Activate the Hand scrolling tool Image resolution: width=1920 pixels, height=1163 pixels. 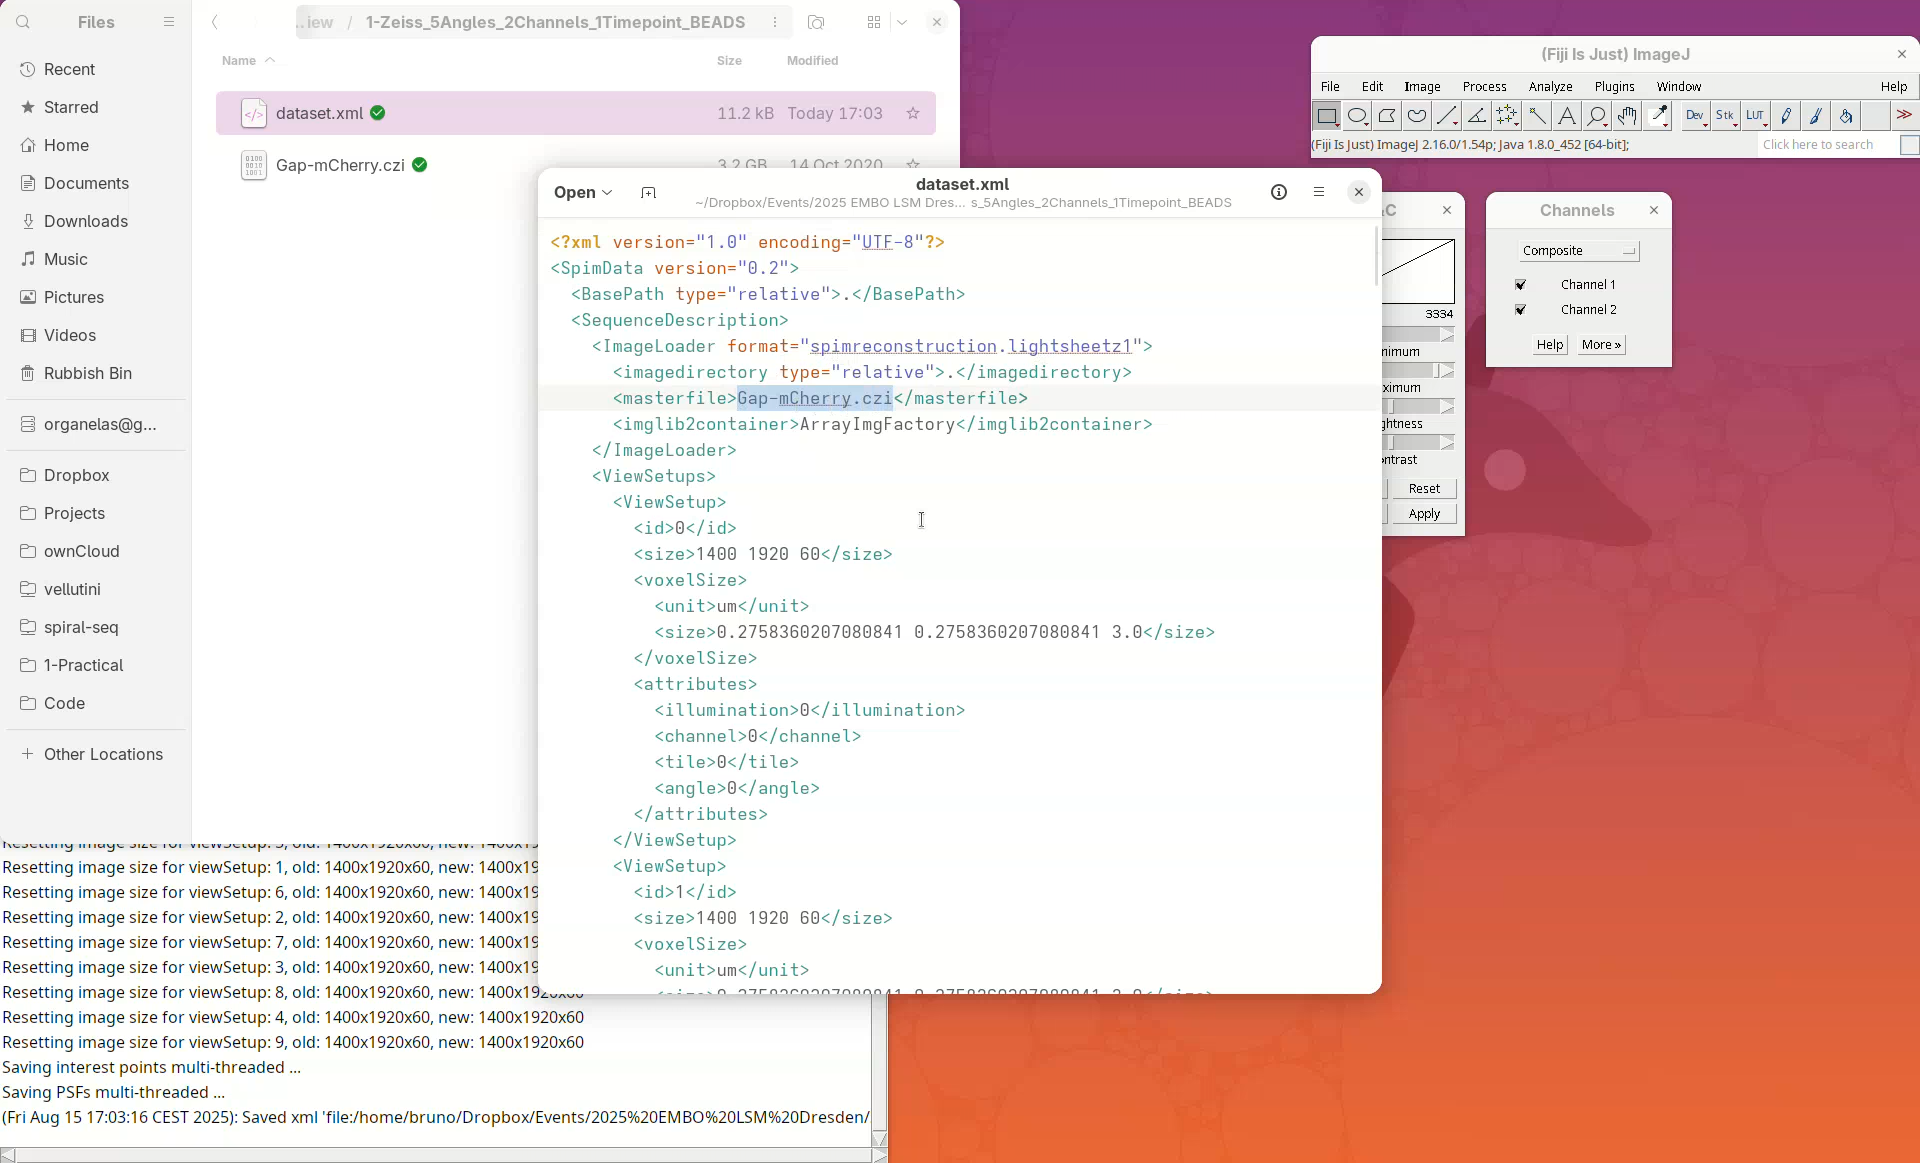(1627, 116)
